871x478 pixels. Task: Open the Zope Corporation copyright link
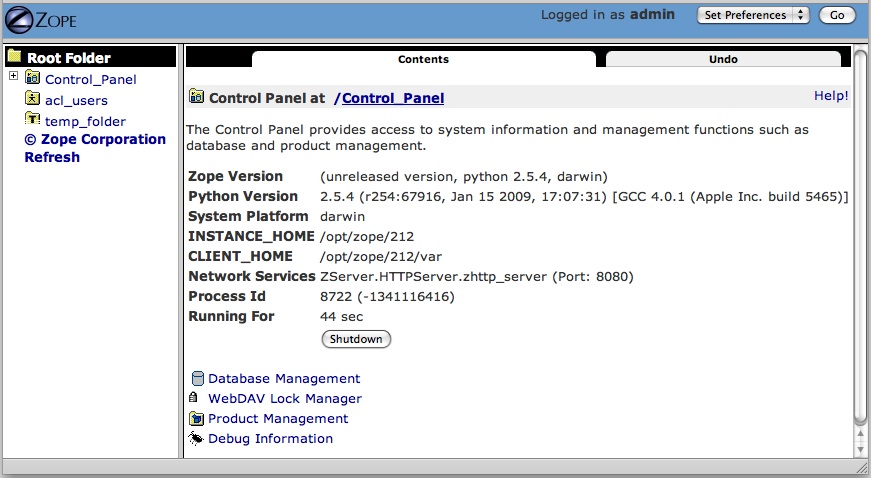[x=95, y=139]
